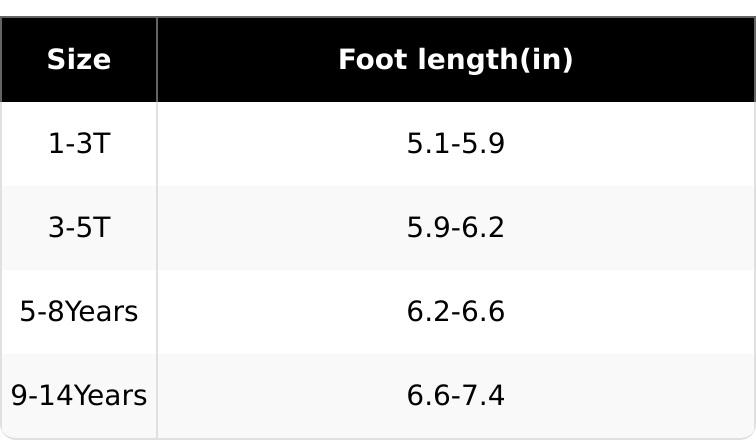
Task: Select the 9-14Years size cell
Action: 79,396
